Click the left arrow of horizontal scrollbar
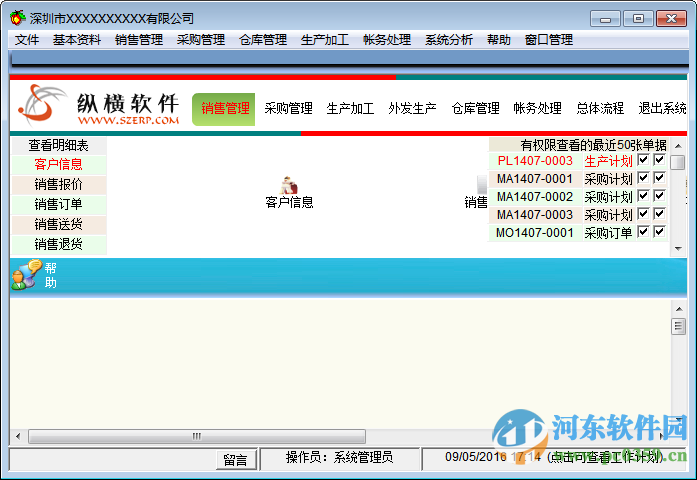 (18, 436)
